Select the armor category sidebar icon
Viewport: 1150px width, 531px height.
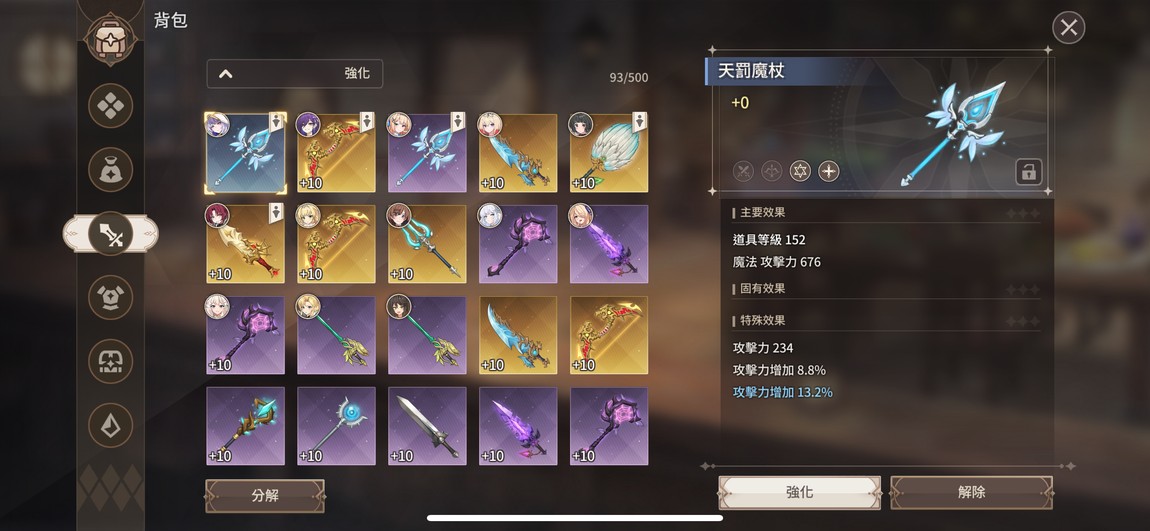coord(110,297)
